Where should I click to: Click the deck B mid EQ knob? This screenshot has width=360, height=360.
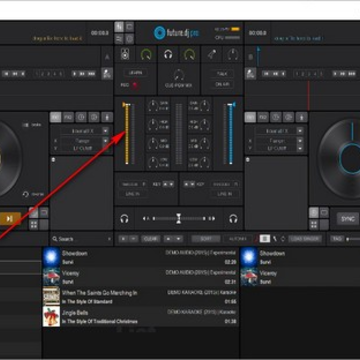click(205, 143)
